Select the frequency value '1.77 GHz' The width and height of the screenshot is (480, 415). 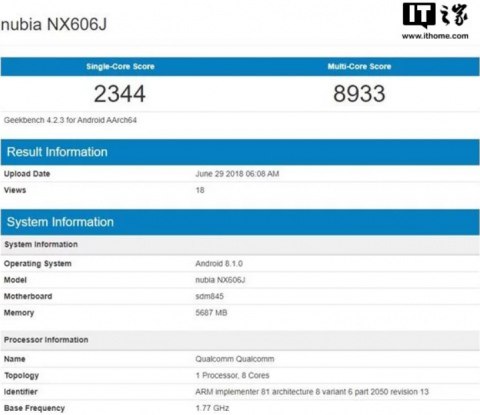click(x=212, y=408)
